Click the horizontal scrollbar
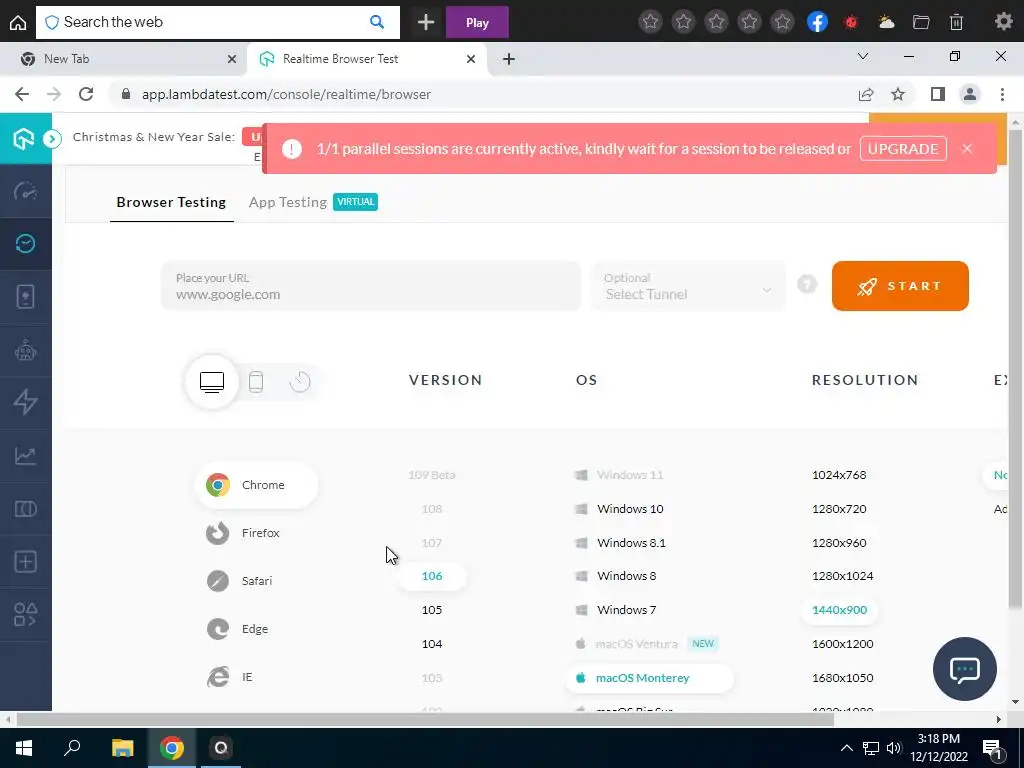 click(x=425, y=720)
